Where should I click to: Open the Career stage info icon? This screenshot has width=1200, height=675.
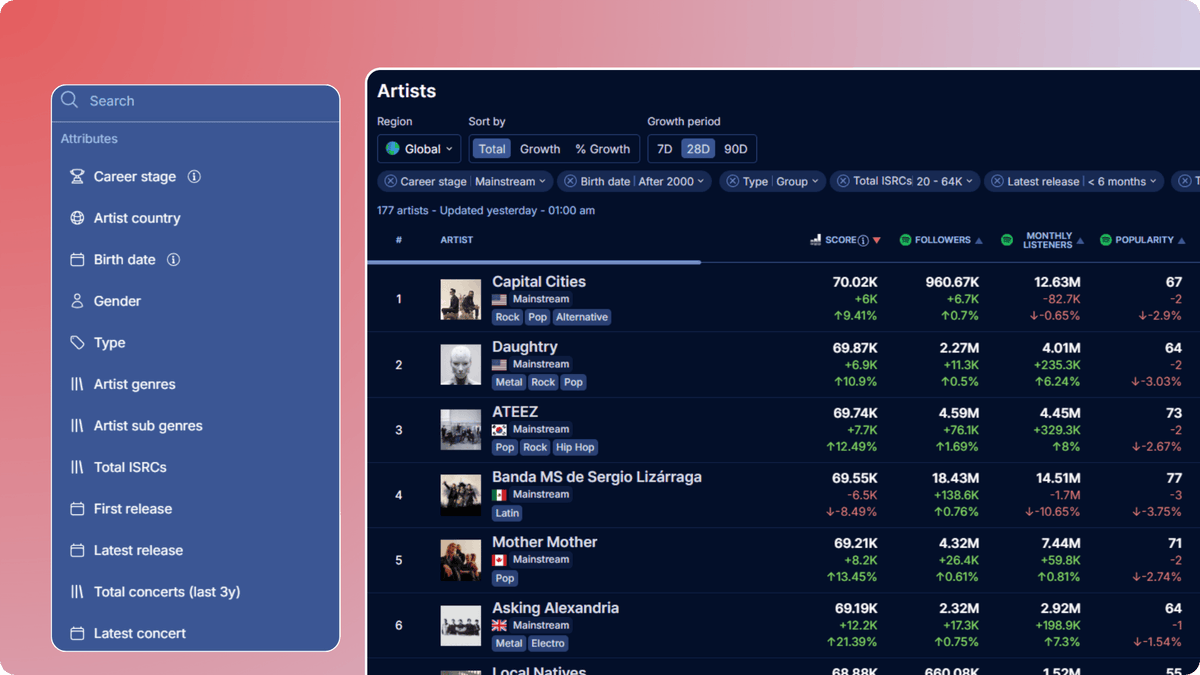click(194, 176)
